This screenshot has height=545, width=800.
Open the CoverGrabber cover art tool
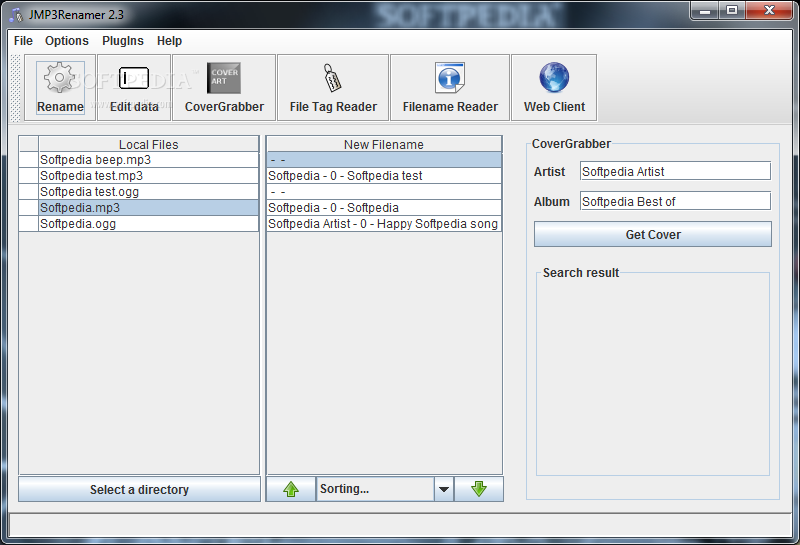pyautogui.click(x=224, y=88)
